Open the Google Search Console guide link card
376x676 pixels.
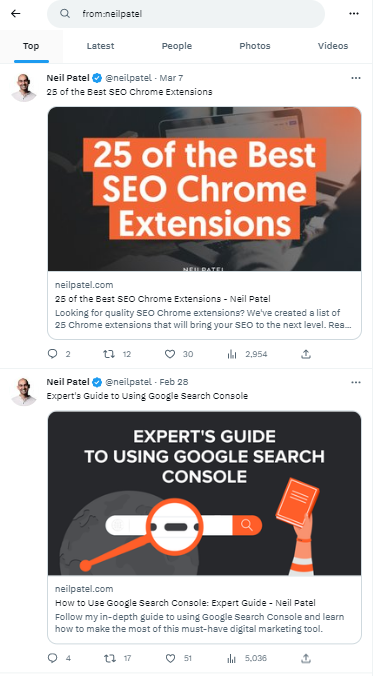point(204,609)
